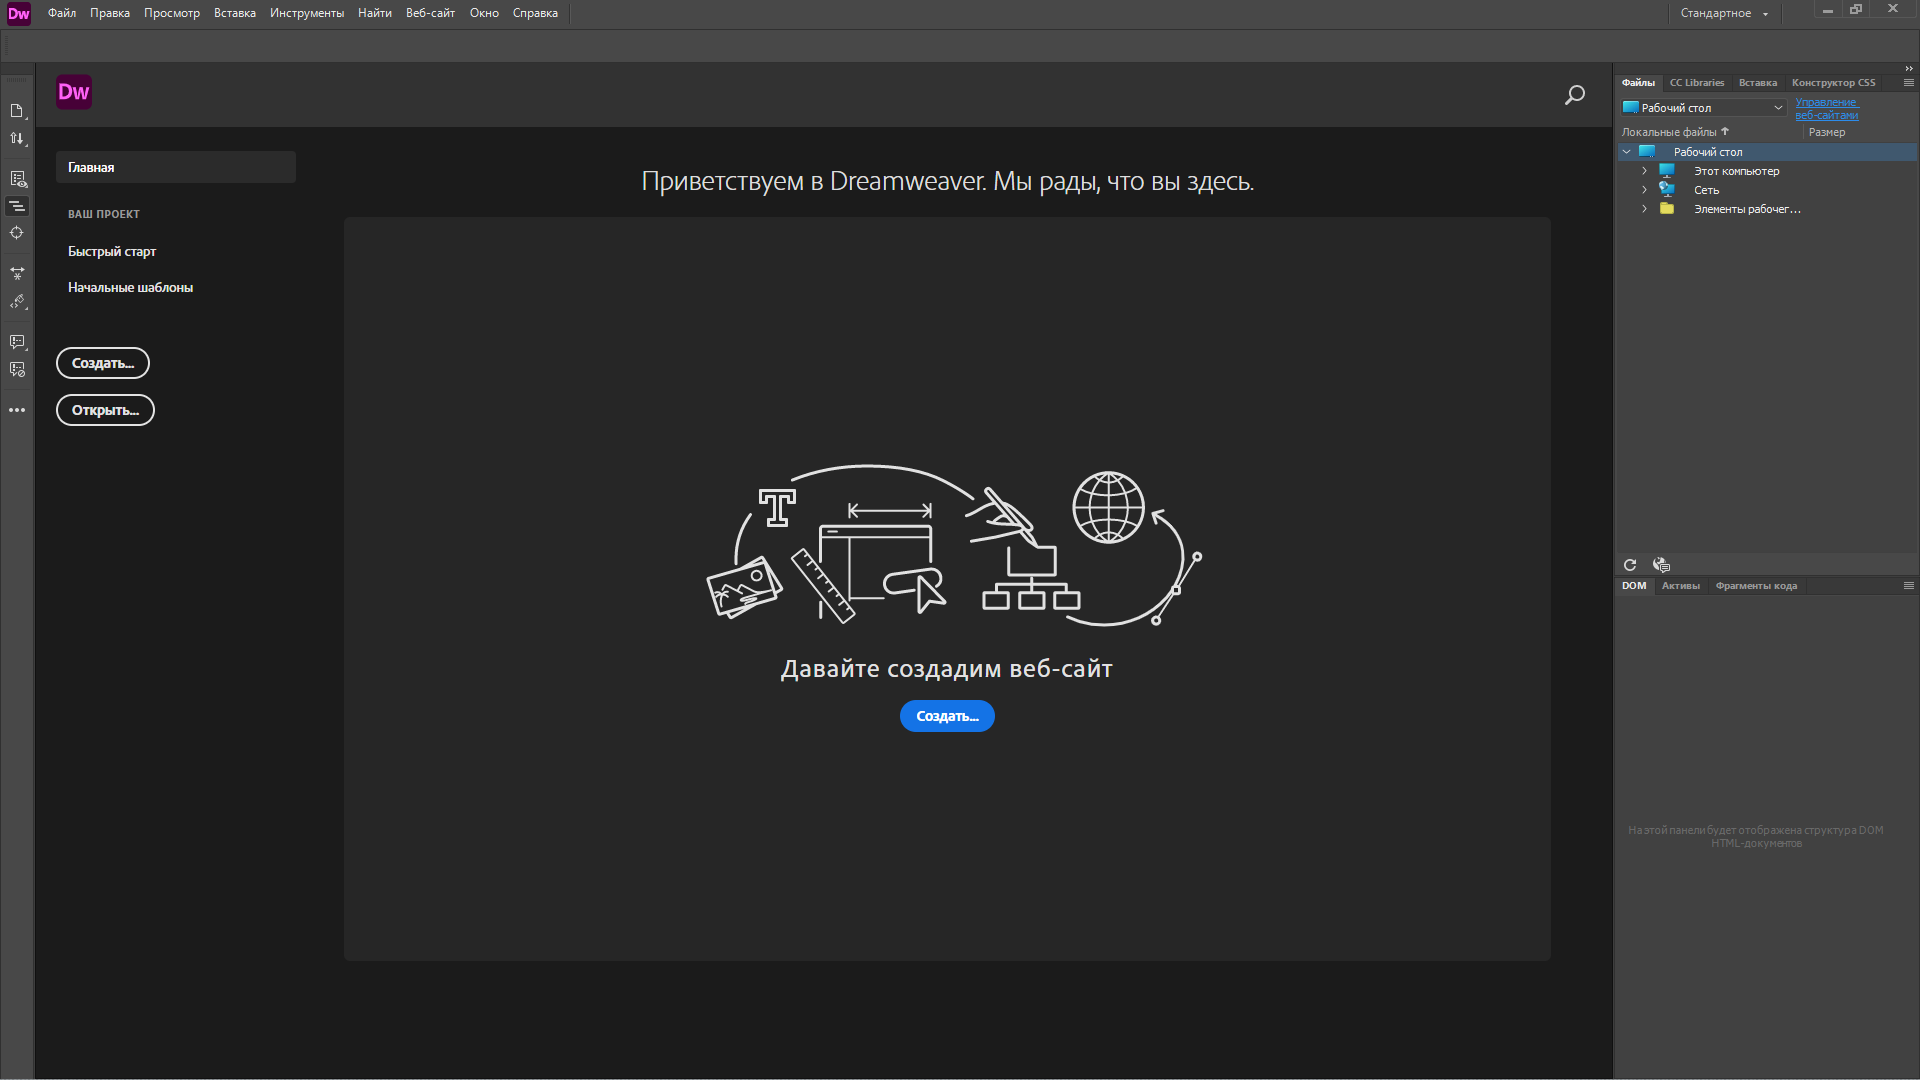1920x1080 pixels.
Task: Switch to the Вставка panel tab
Action: pyautogui.click(x=1758, y=83)
